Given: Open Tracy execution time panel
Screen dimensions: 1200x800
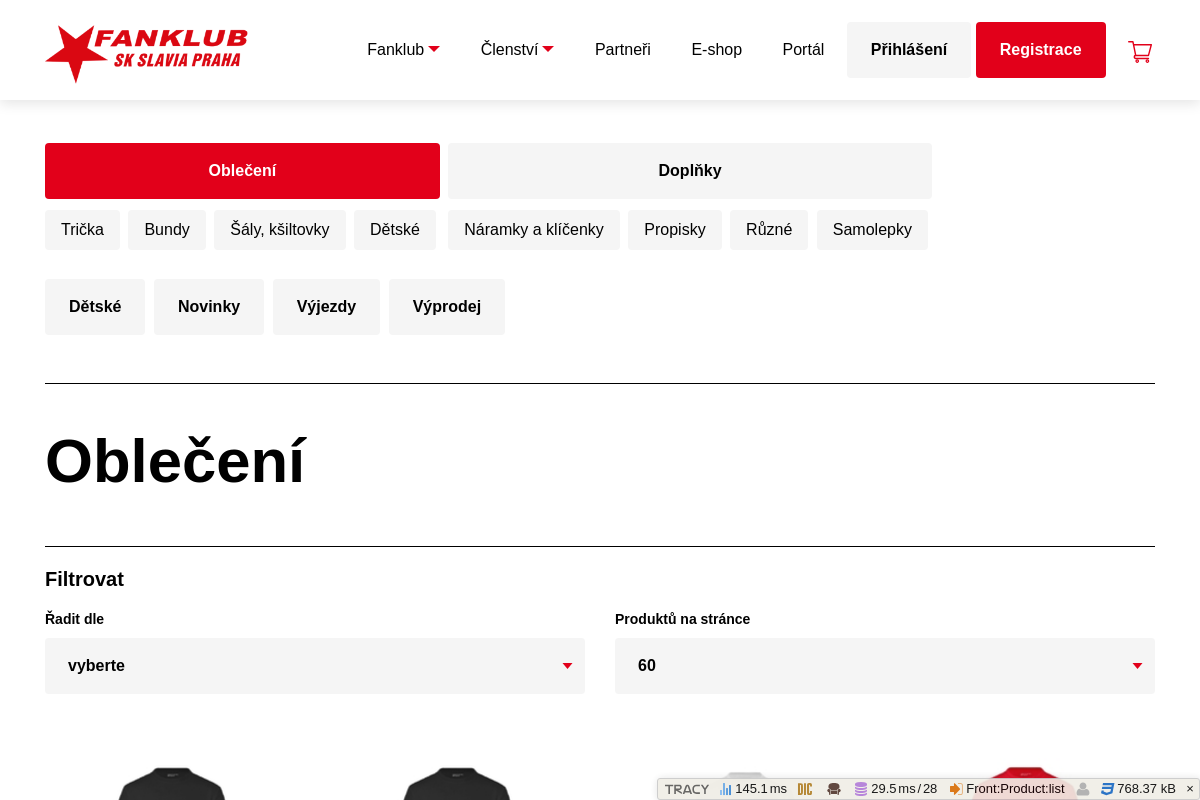Looking at the screenshot, I should [x=753, y=789].
